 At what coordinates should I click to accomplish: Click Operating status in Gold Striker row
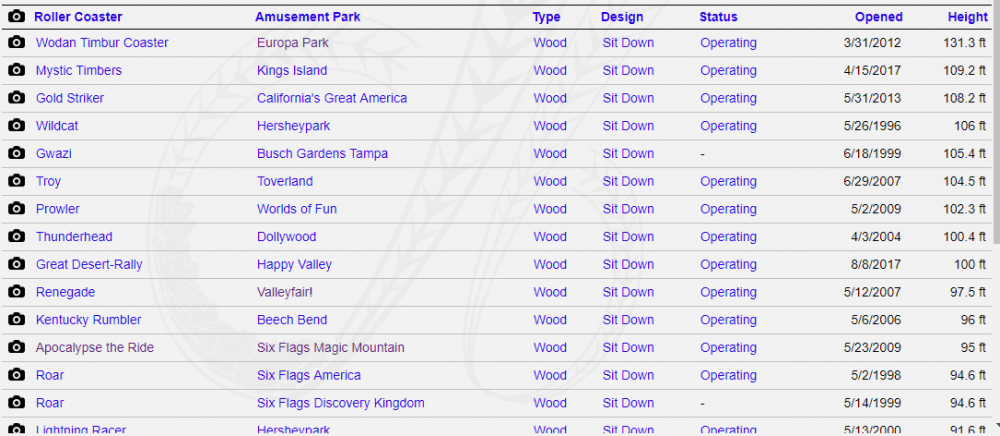728,98
